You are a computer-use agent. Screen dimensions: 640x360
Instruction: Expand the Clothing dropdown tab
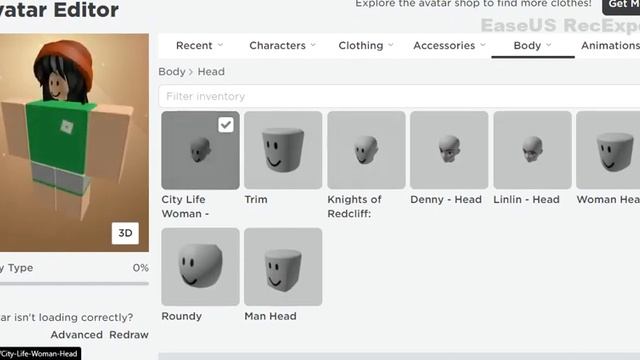point(366,45)
